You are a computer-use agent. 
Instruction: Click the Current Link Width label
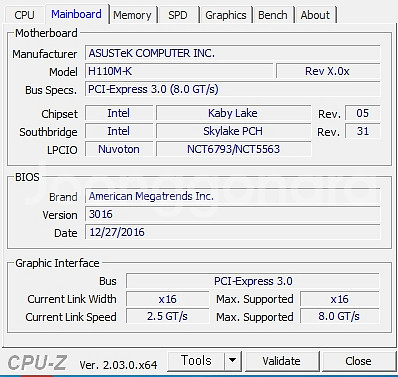coord(72,299)
